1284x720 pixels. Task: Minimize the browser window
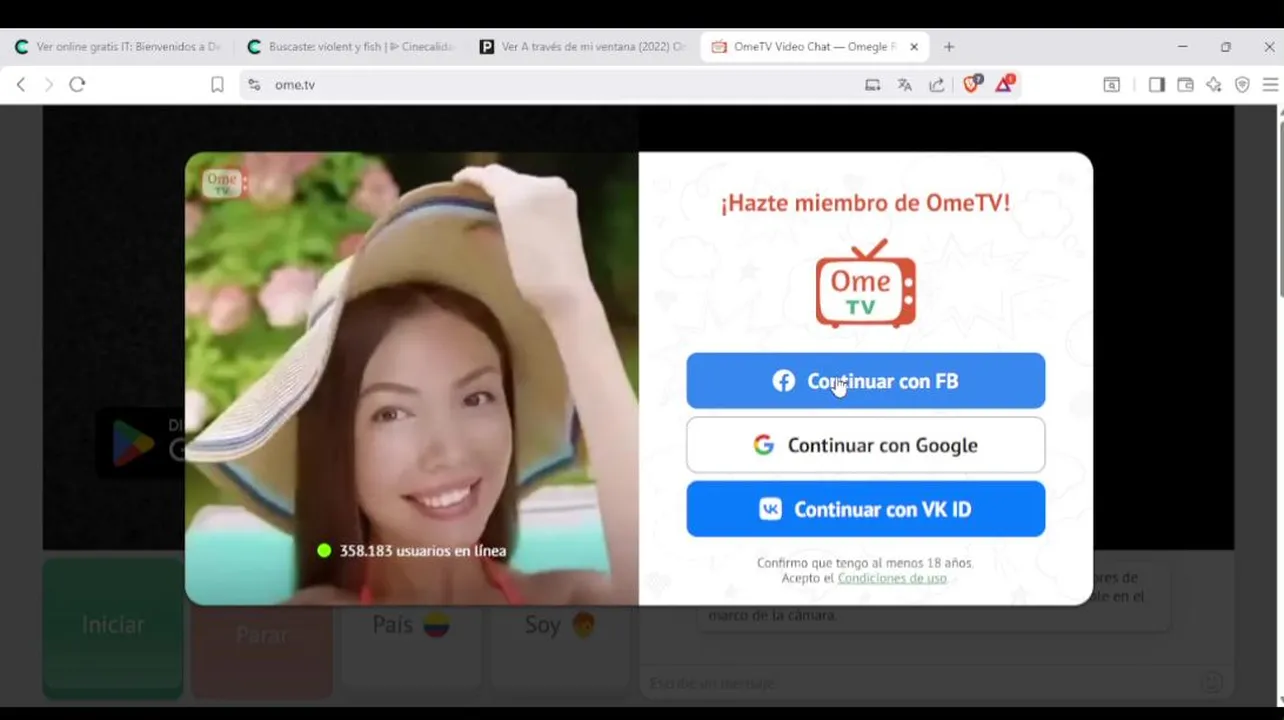(1182, 47)
